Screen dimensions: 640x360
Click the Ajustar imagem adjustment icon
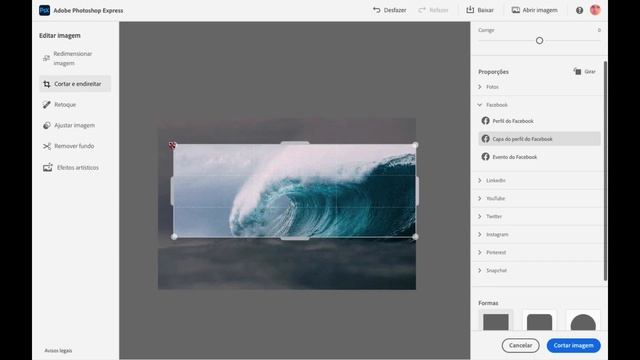point(47,125)
